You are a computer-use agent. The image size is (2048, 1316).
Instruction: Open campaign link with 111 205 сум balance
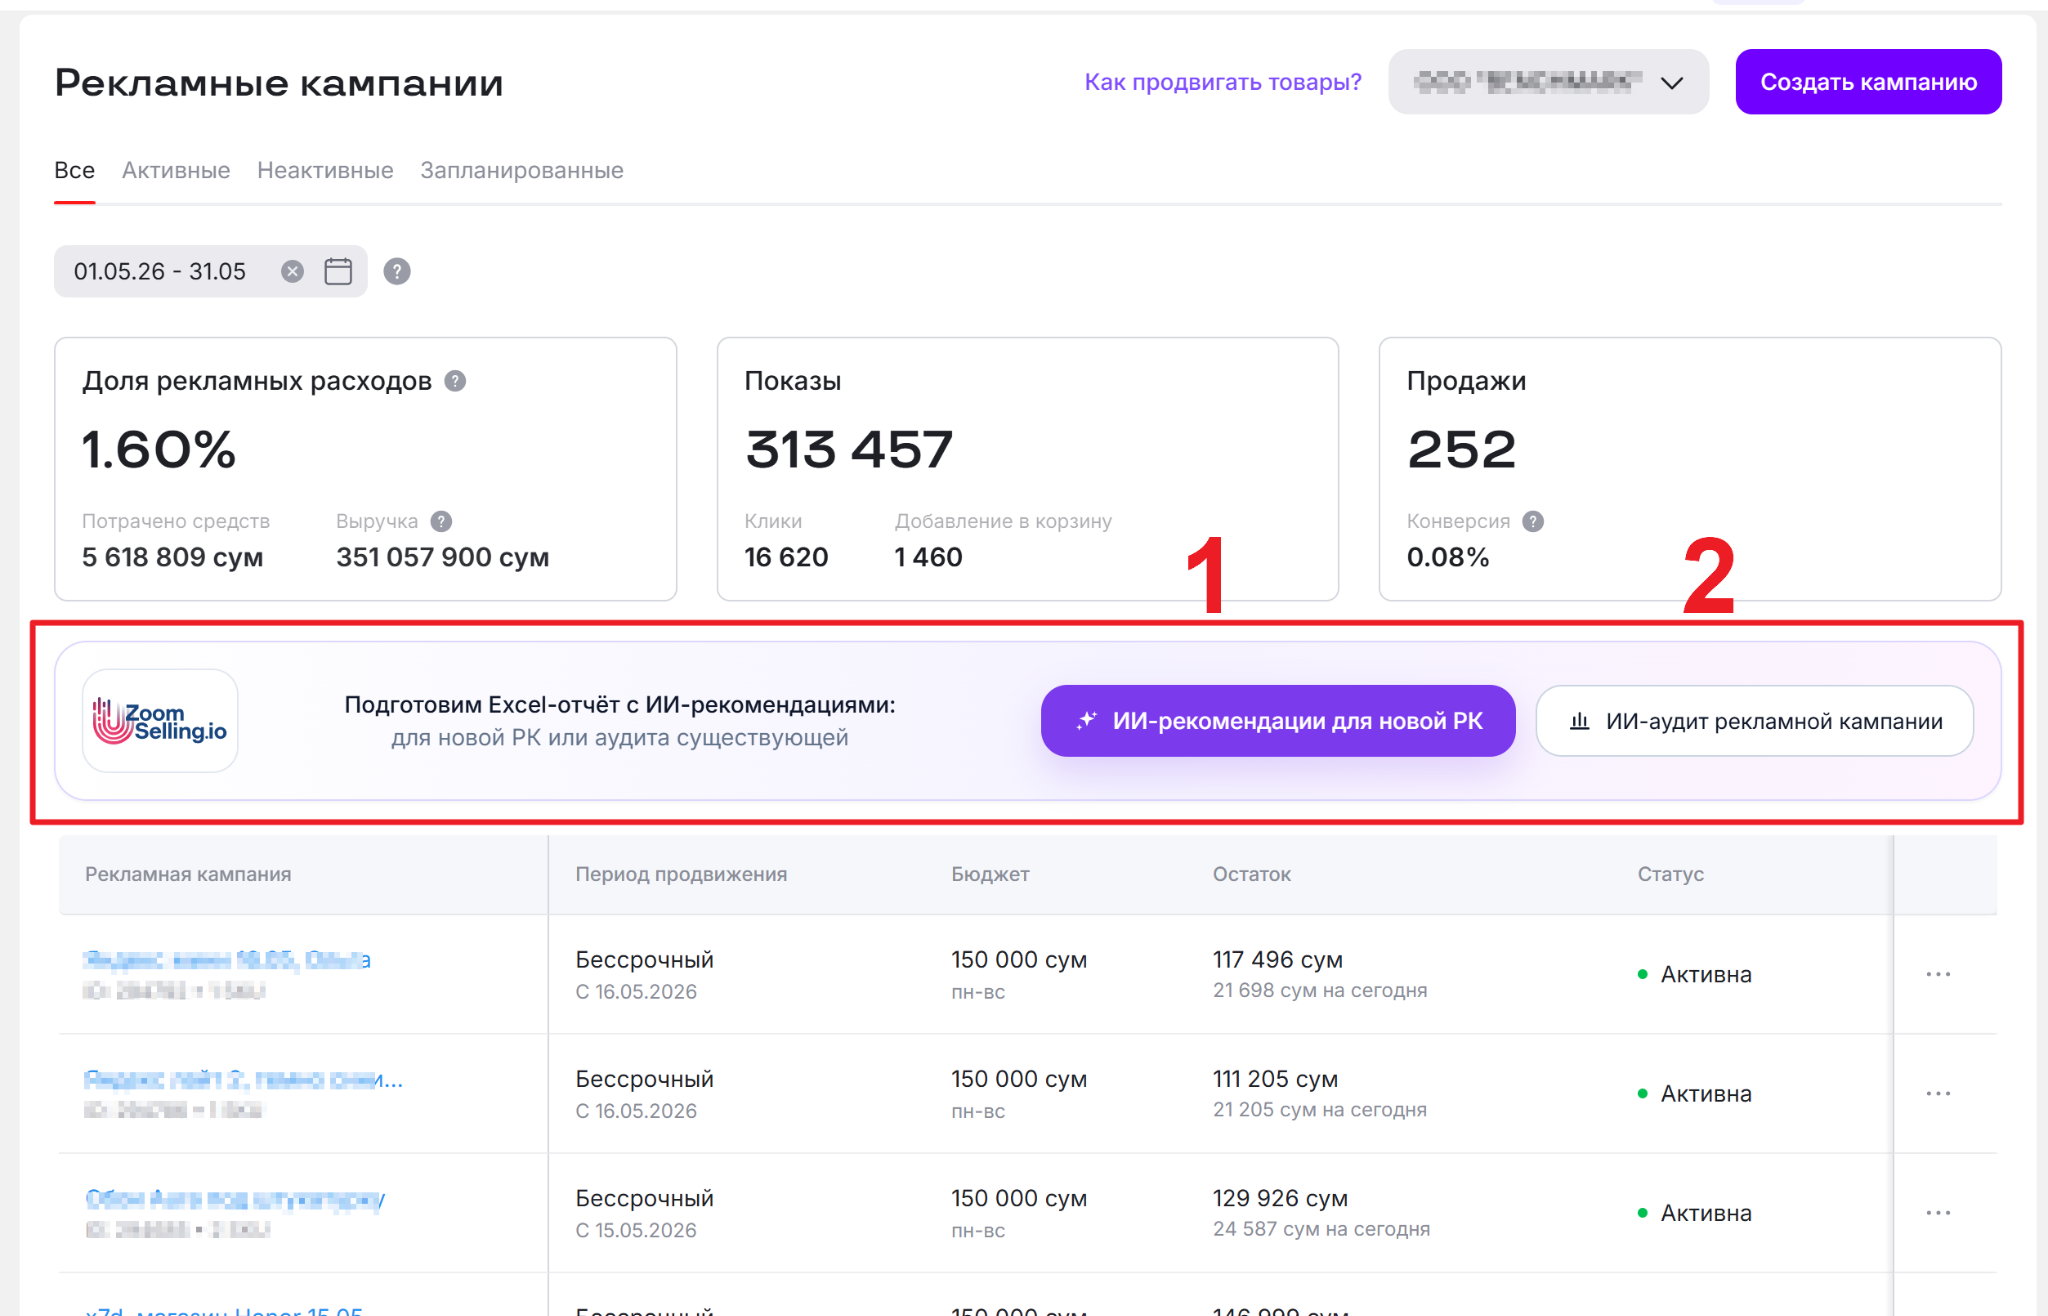click(243, 1080)
